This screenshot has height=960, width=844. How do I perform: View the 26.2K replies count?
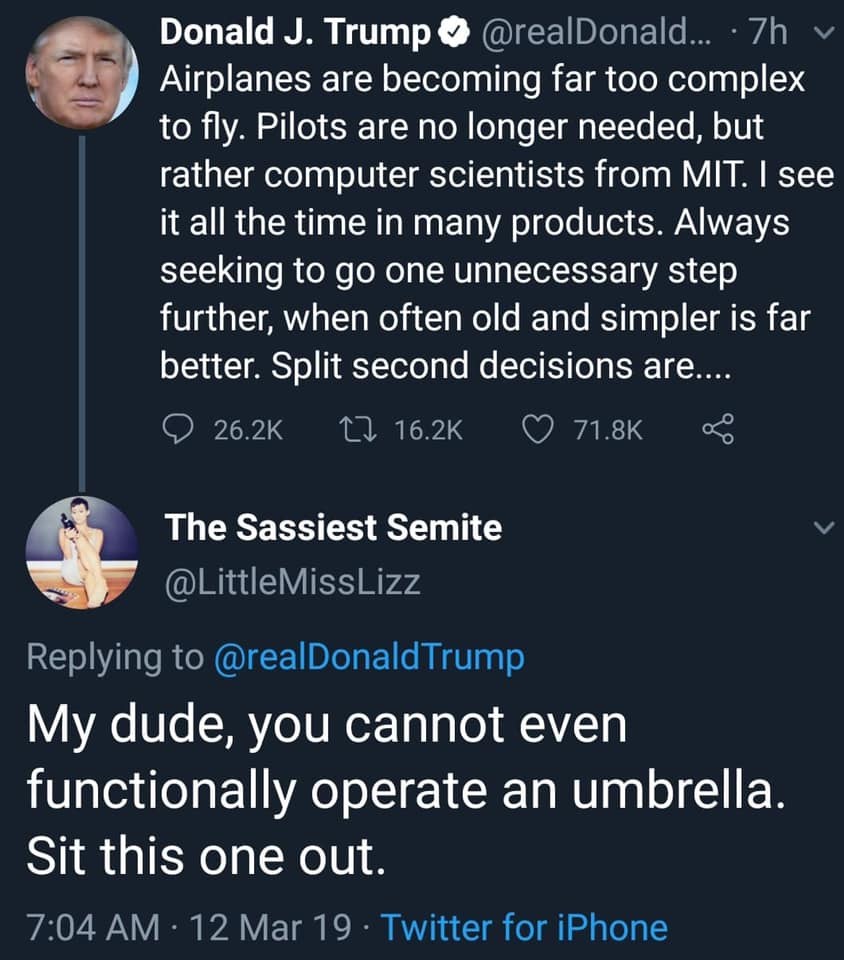[x=249, y=430]
